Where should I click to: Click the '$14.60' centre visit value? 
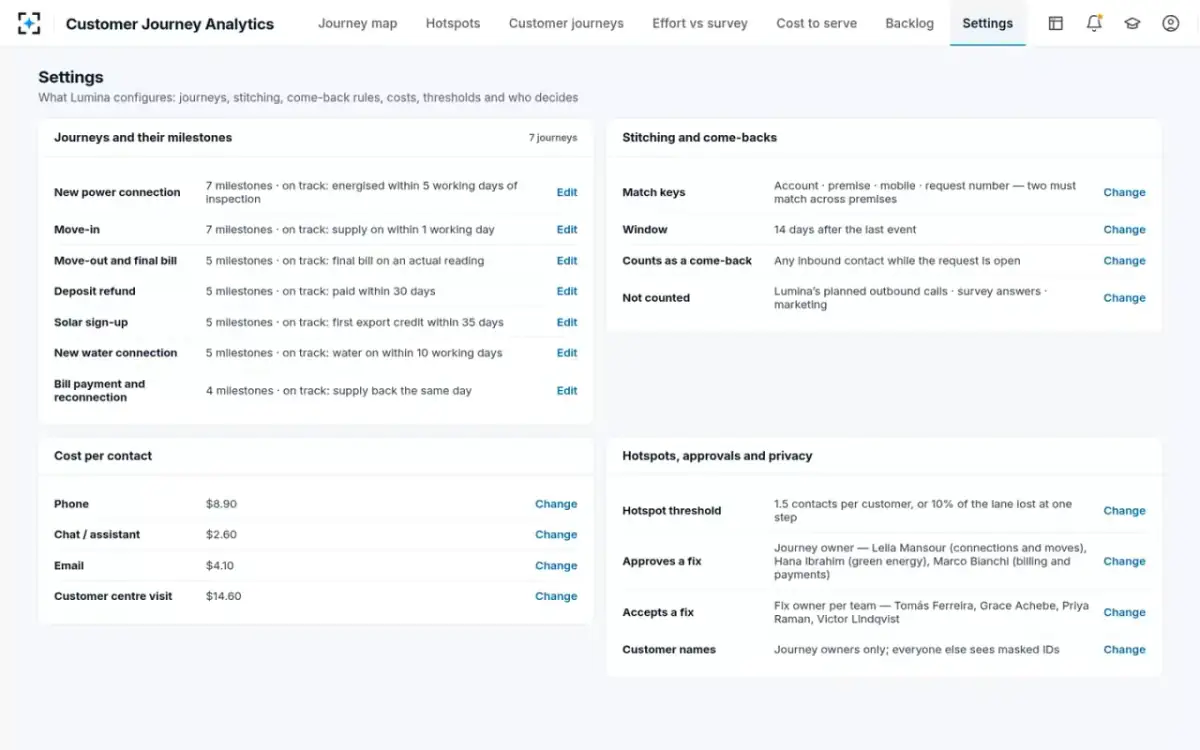(x=224, y=596)
